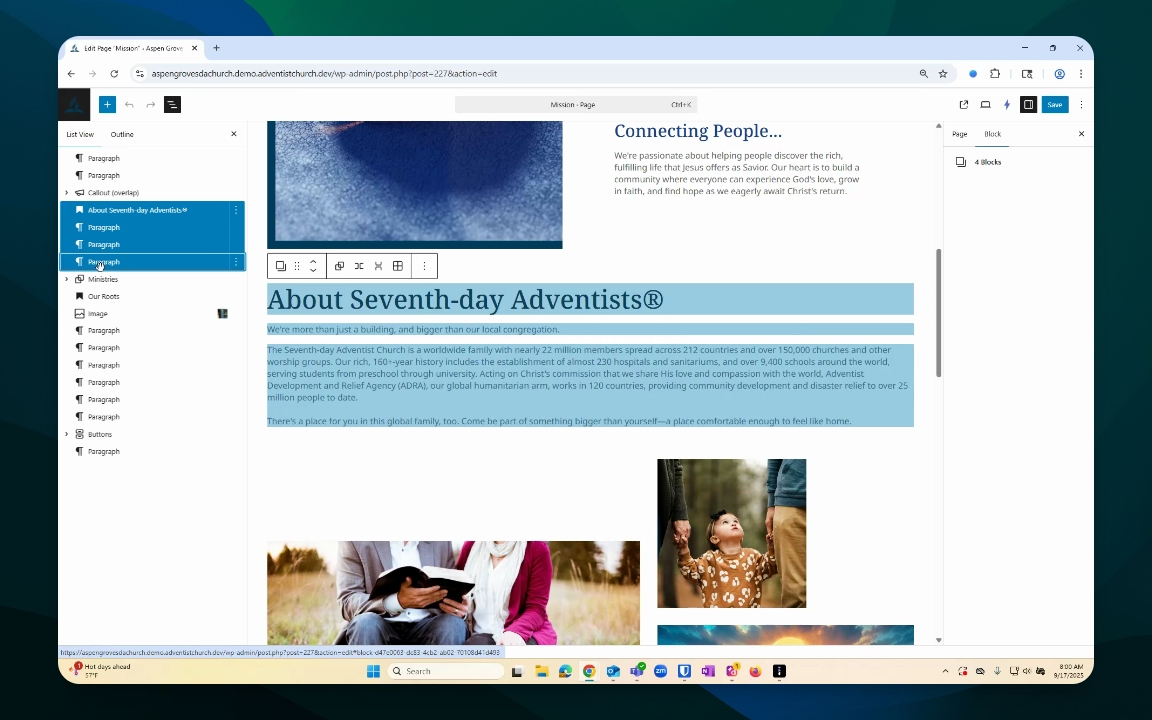This screenshot has width=1152, height=720.
Task: Click the toddler holding hands image
Action: pos(732,533)
